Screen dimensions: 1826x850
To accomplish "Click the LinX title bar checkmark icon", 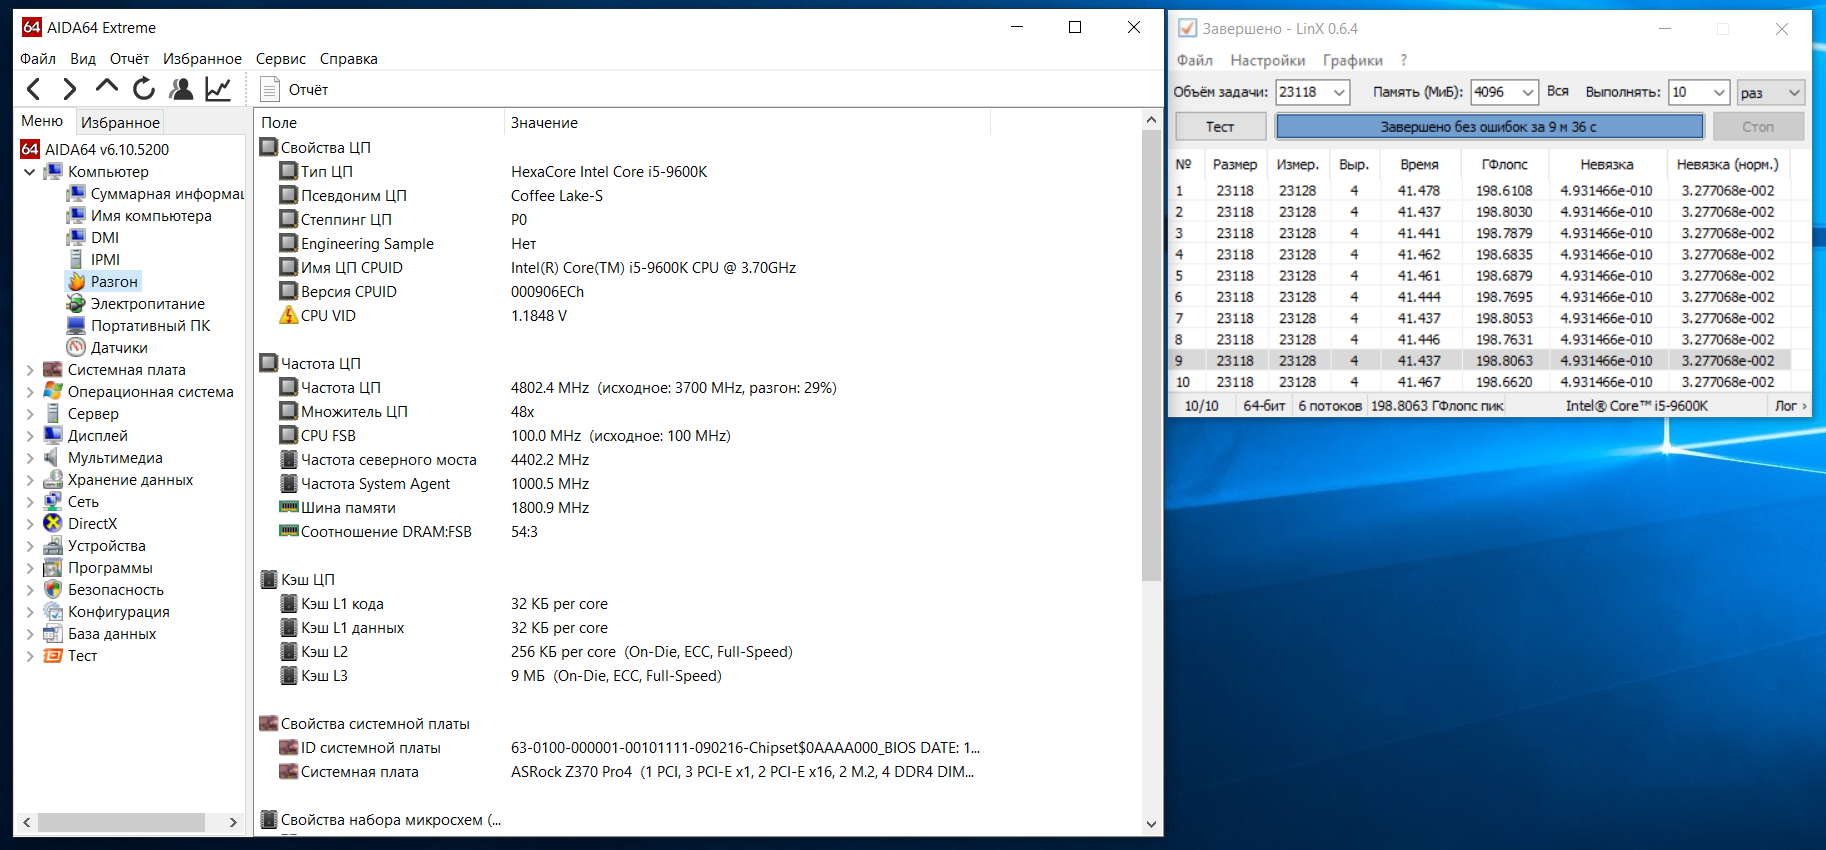I will (x=1187, y=28).
